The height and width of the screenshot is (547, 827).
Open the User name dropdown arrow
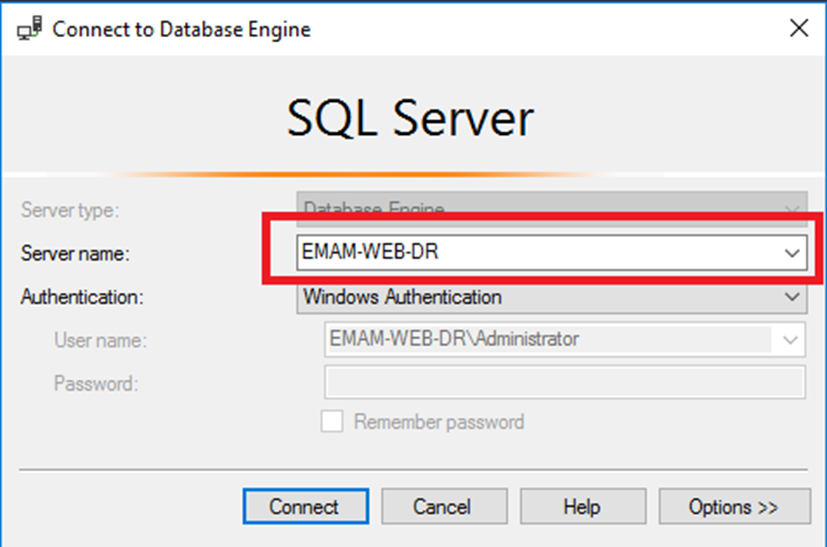[790, 340]
